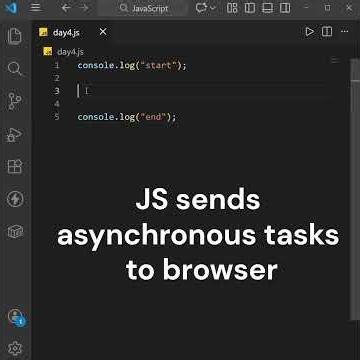Open the Manage settings gear

point(15,348)
